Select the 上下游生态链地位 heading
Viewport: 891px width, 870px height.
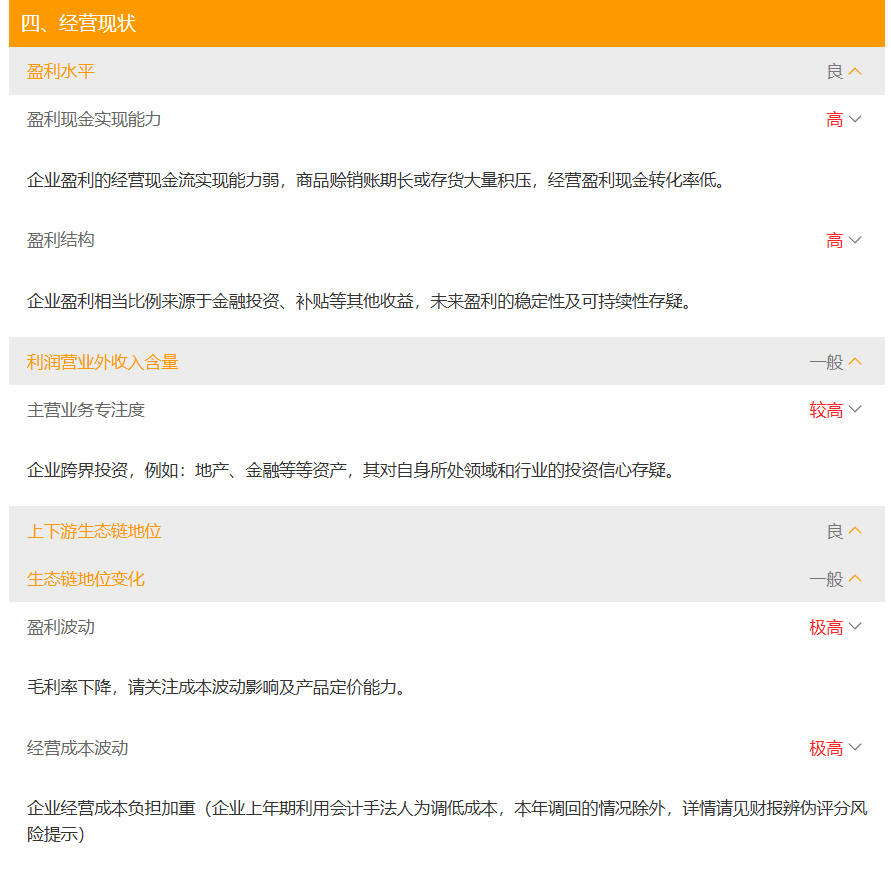pos(94,531)
